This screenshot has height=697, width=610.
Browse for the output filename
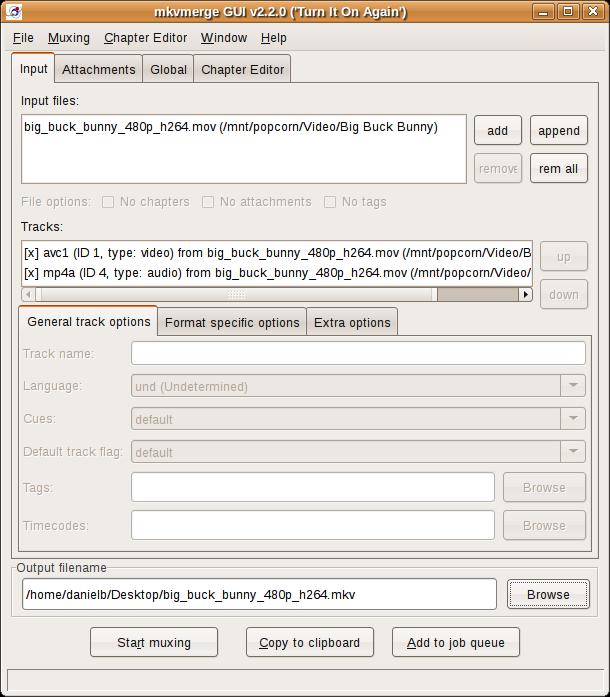pyautogui.click(x=548, y=594)
